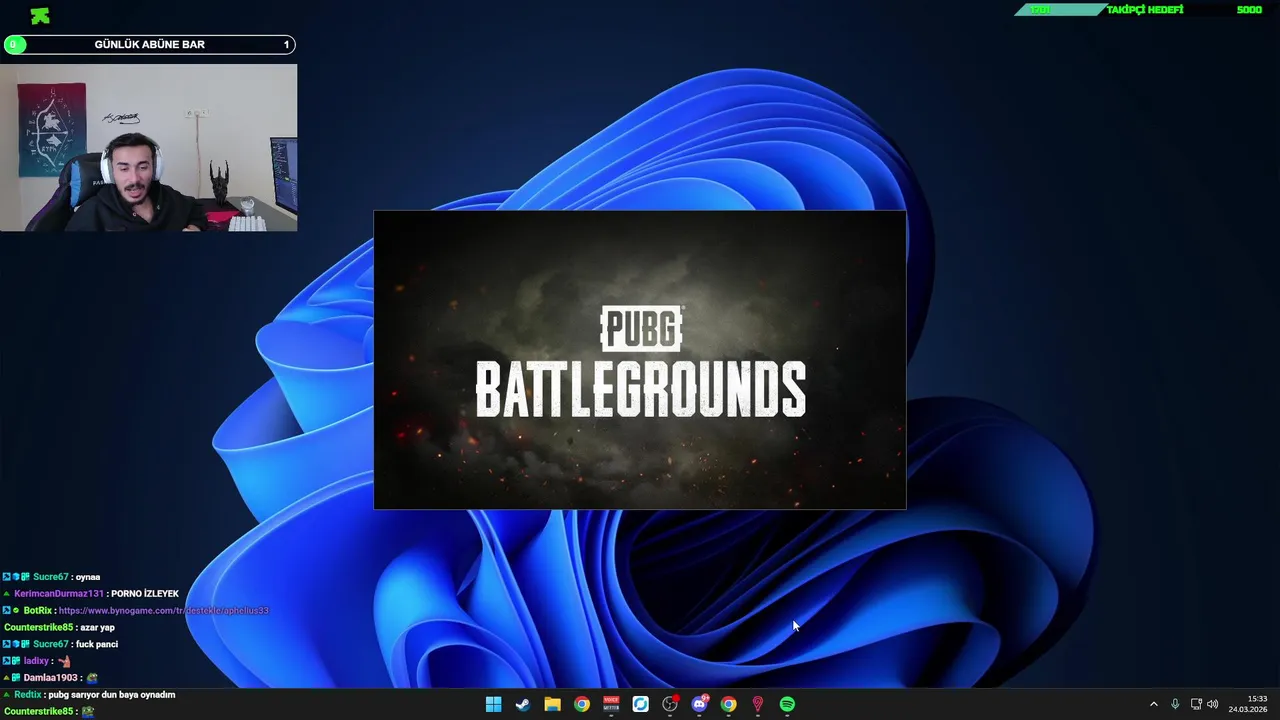Click the BotRix chat username

[37, 610]
